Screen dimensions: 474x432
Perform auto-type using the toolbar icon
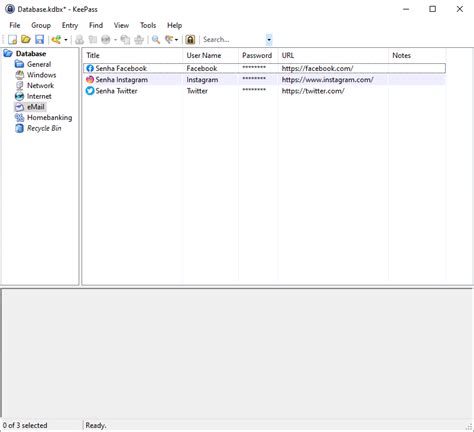139,40
